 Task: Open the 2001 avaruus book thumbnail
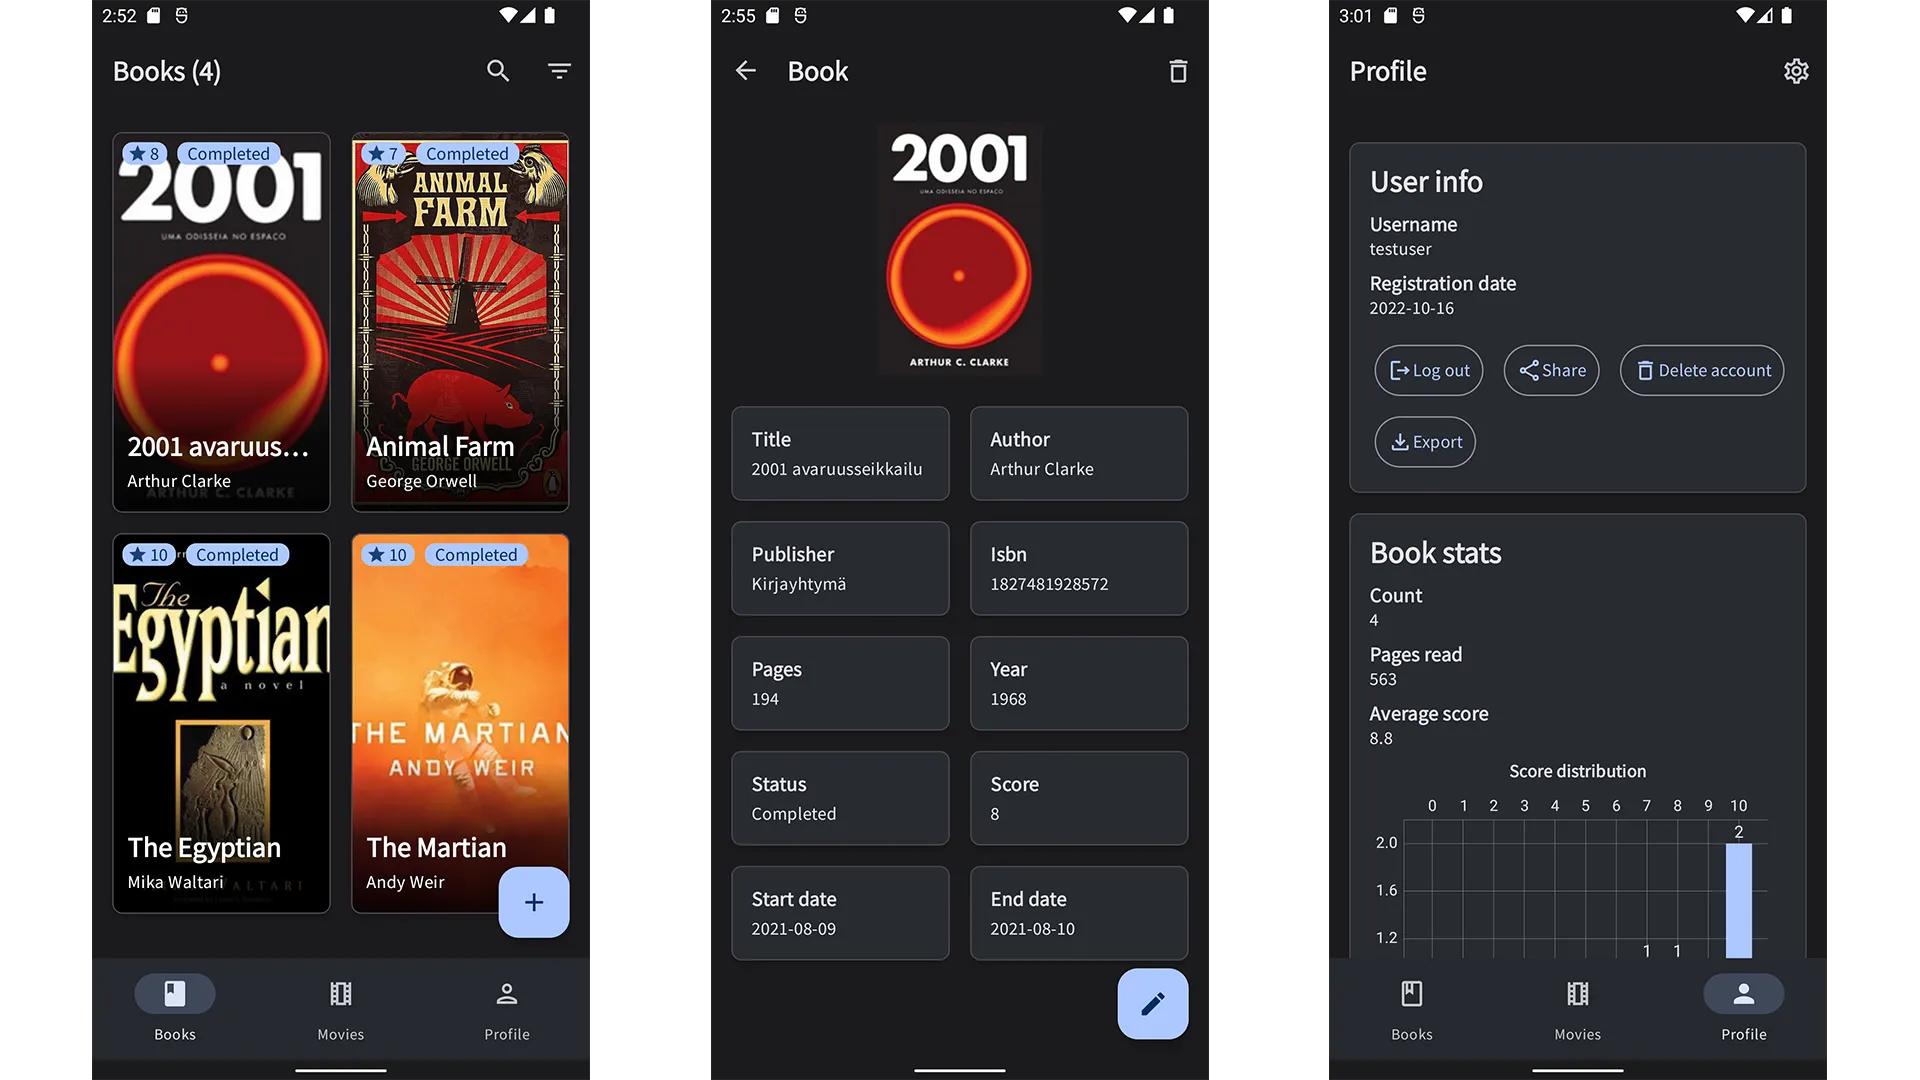click(220, 322)
